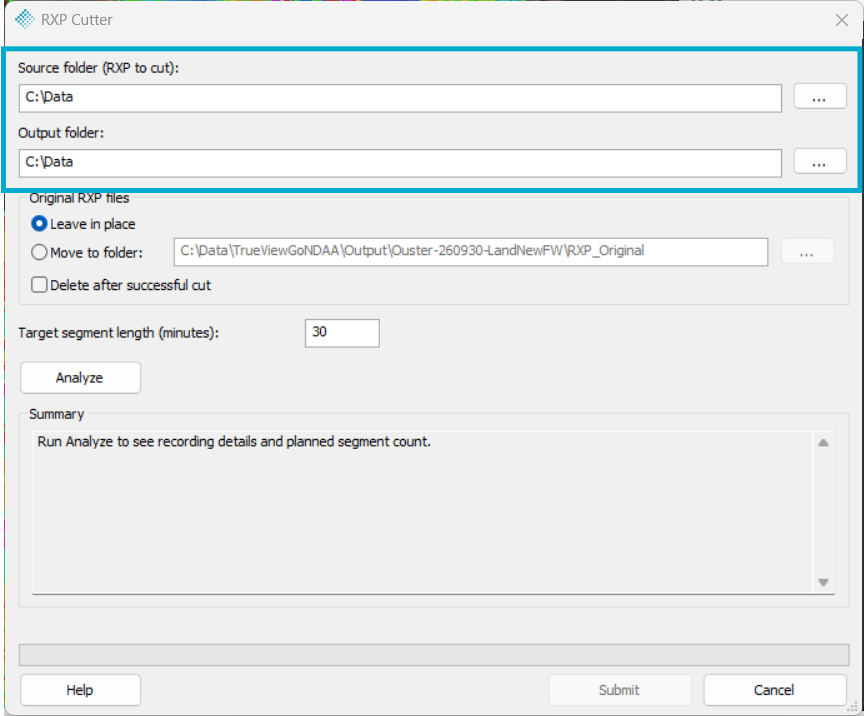The width and height of the screenshot is (864, 716).
Task: Click the progress bar above Submit
Action: 434,655
